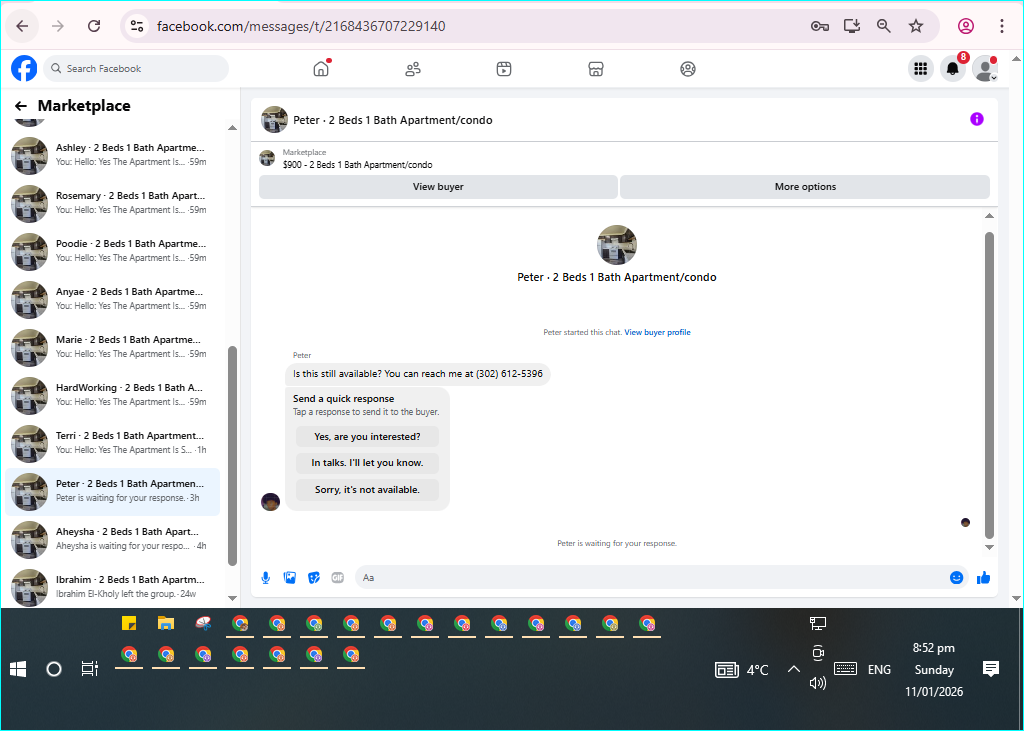Open Terri's conversation in the list
This screenshot has width=1024, height=731.
(x=112, y=444)
